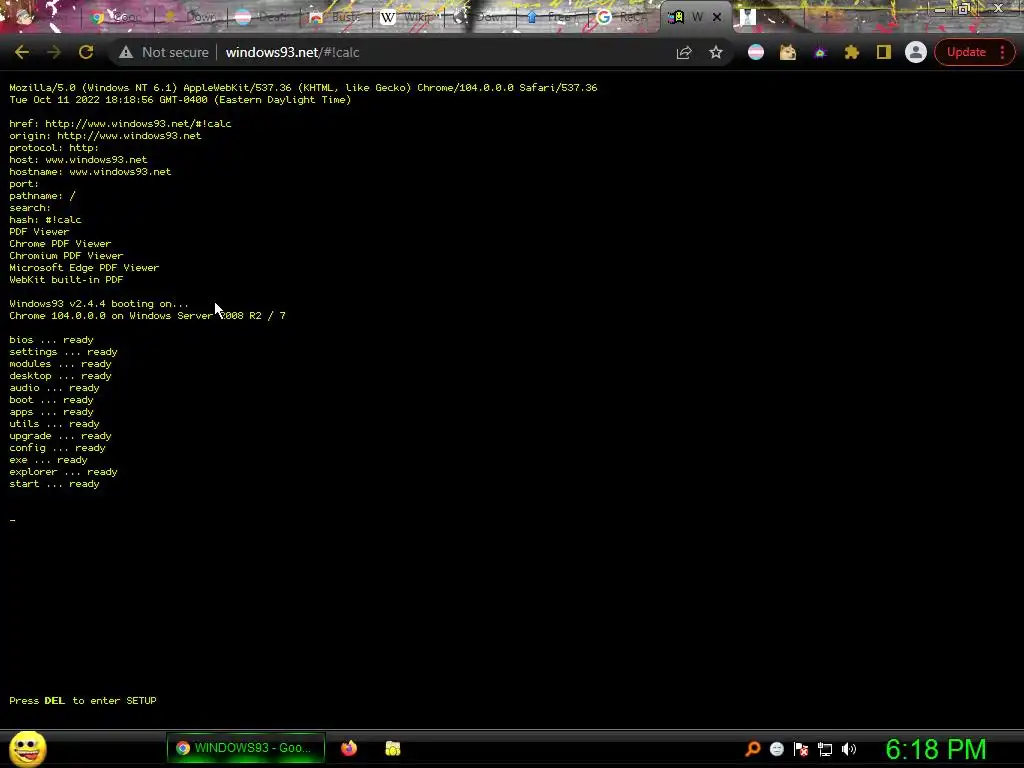Click the 'hash: #!calc' line
The image size is (1024, 768).
tap(45, 219)
